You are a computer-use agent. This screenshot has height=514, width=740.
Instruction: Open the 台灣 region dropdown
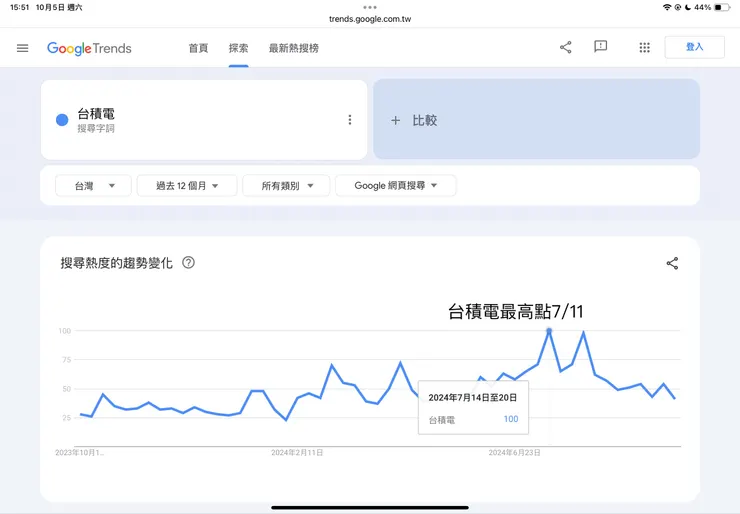tap(93, 185)
